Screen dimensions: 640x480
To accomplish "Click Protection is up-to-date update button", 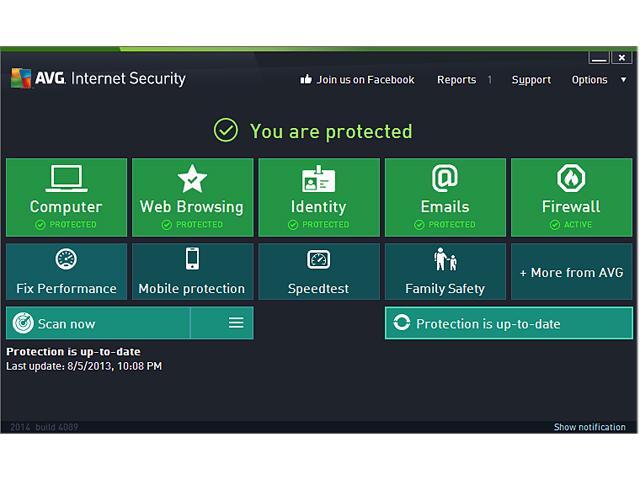I will [x=508, y=323].
